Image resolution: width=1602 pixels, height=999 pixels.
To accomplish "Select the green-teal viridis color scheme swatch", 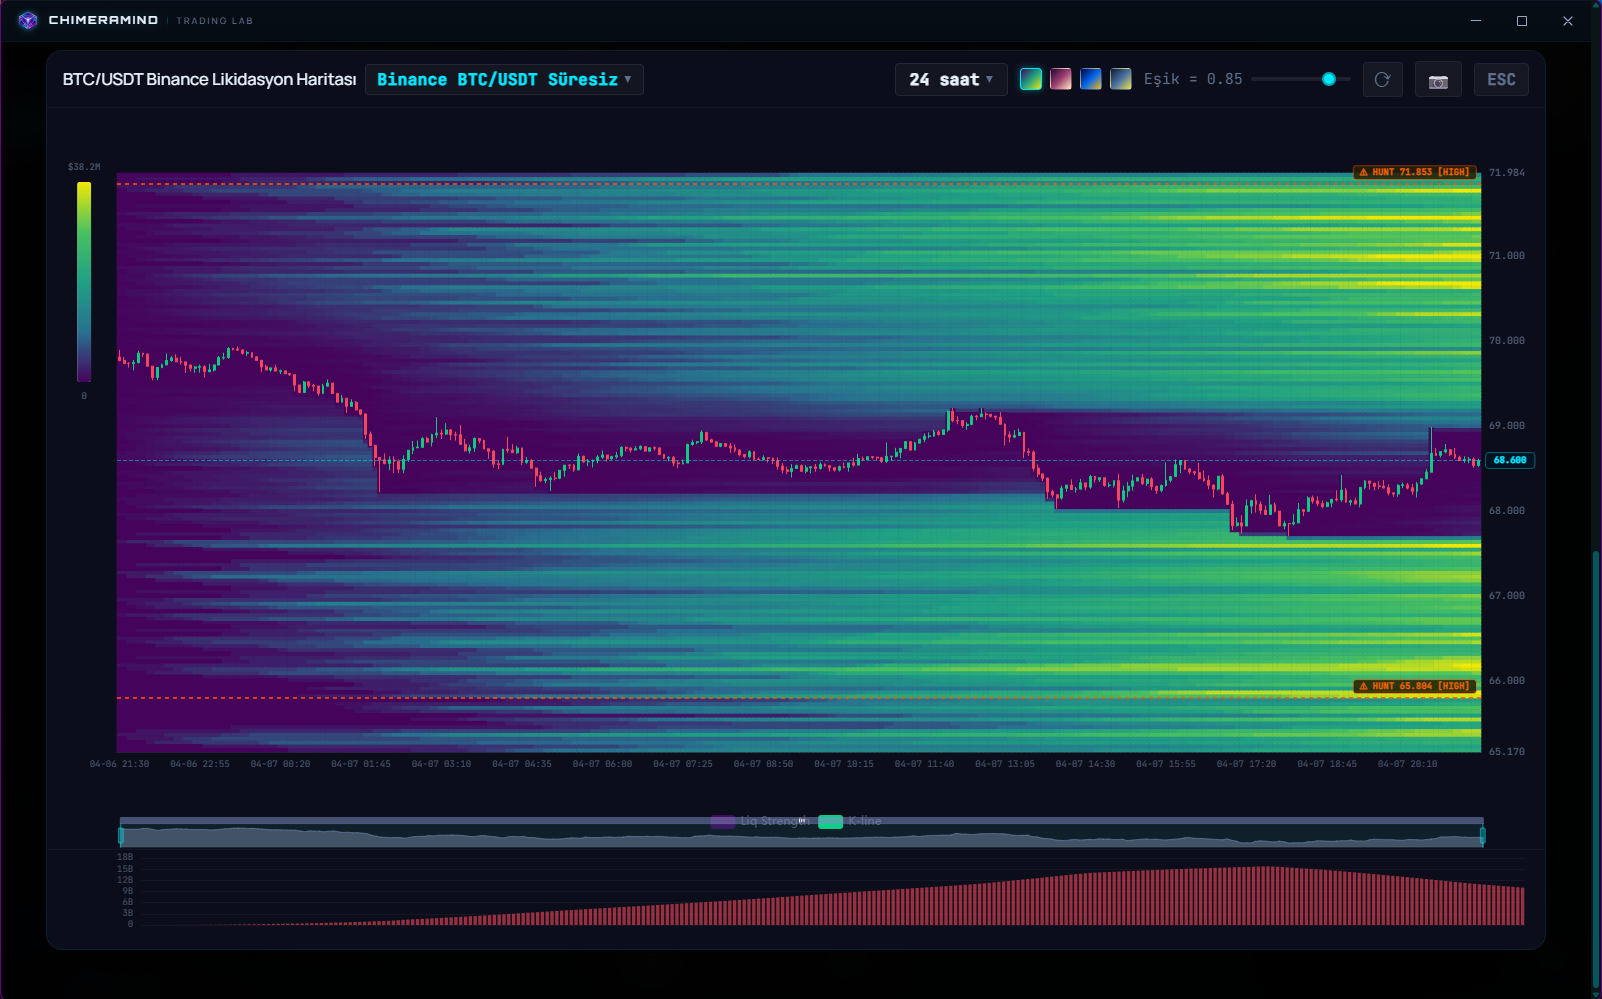I will 1031,79.
